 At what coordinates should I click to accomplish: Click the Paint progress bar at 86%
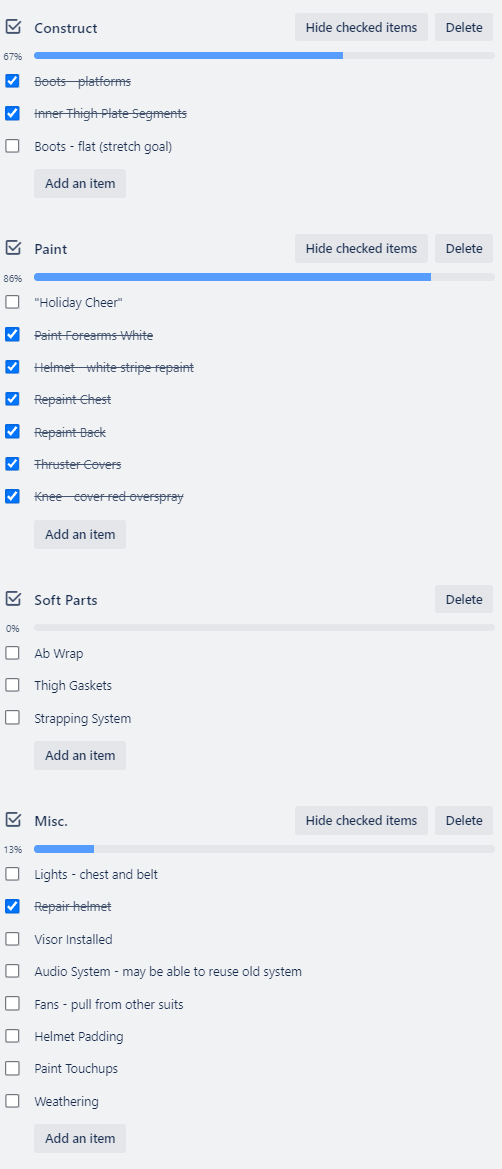264,277
